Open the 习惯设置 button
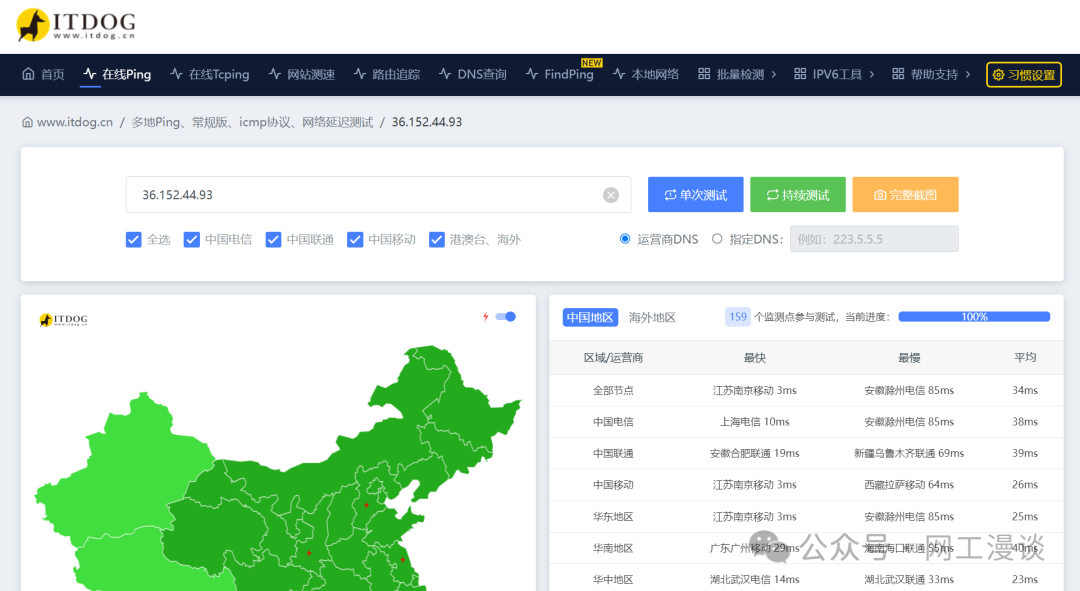Screen dimensions: 1080x591 (1024, 74)
